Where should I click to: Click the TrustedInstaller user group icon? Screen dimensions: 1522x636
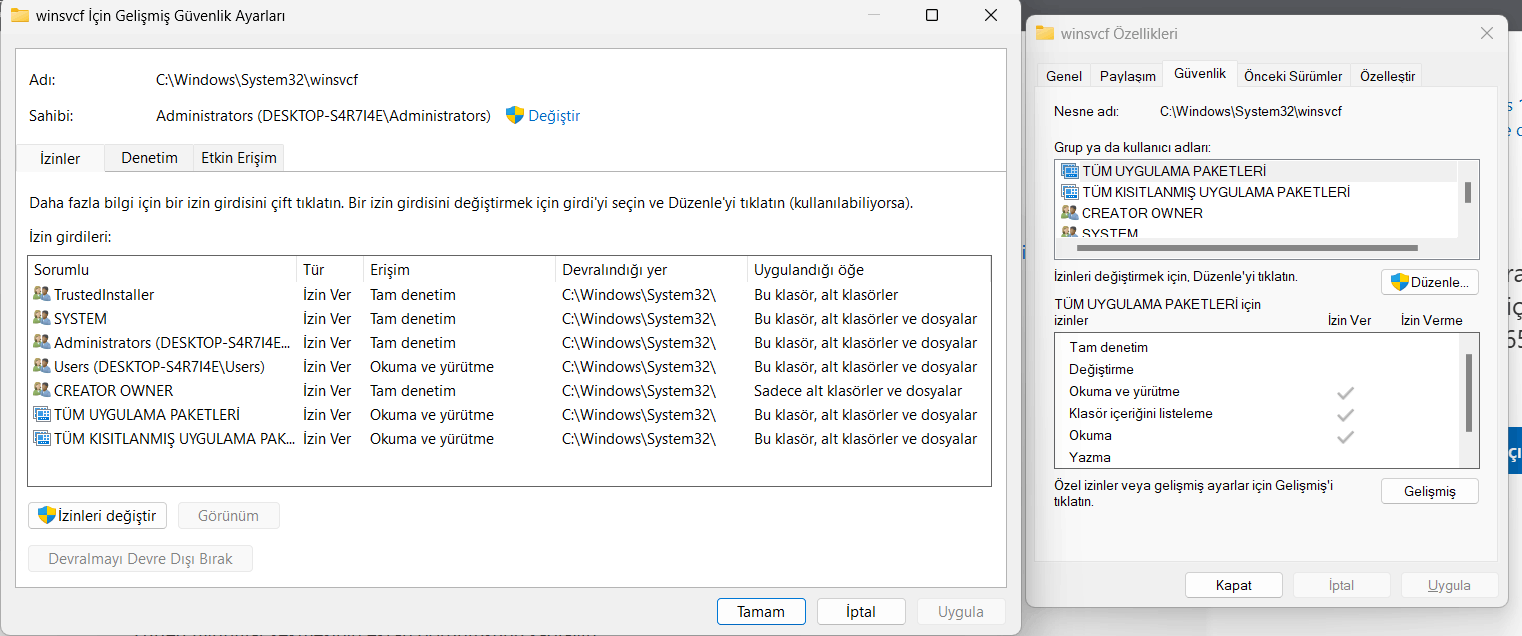pyautogui.click(x=42, y=295)
